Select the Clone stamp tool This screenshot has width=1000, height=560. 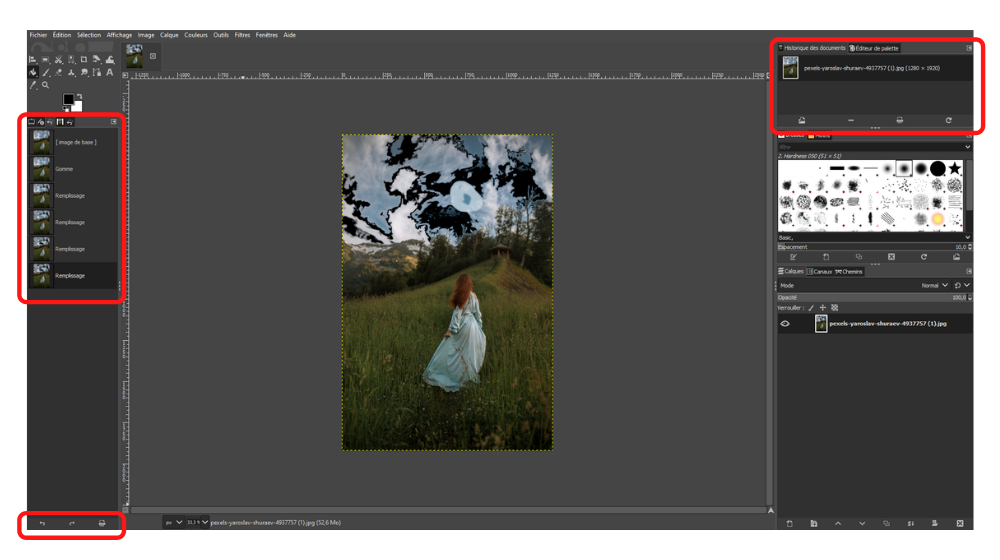coord(71,72)
